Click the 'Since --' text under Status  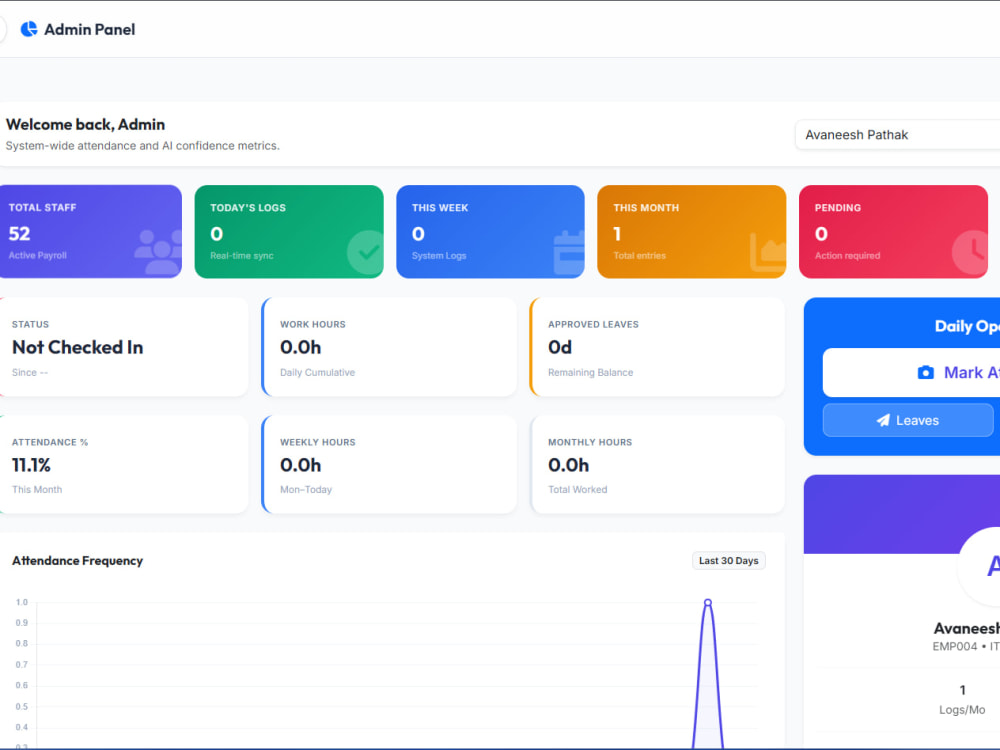tap(30, 372)
